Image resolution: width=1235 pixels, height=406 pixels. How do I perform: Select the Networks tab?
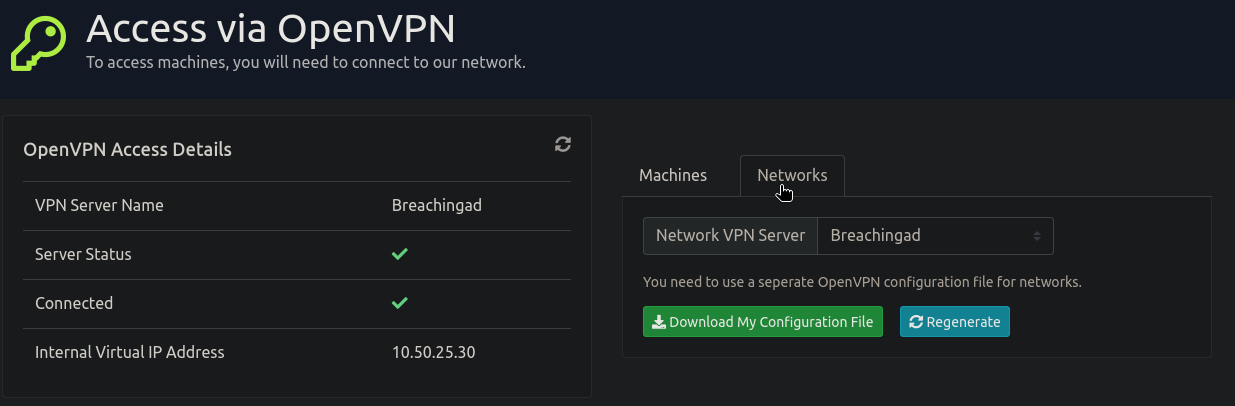pos(792,175)
